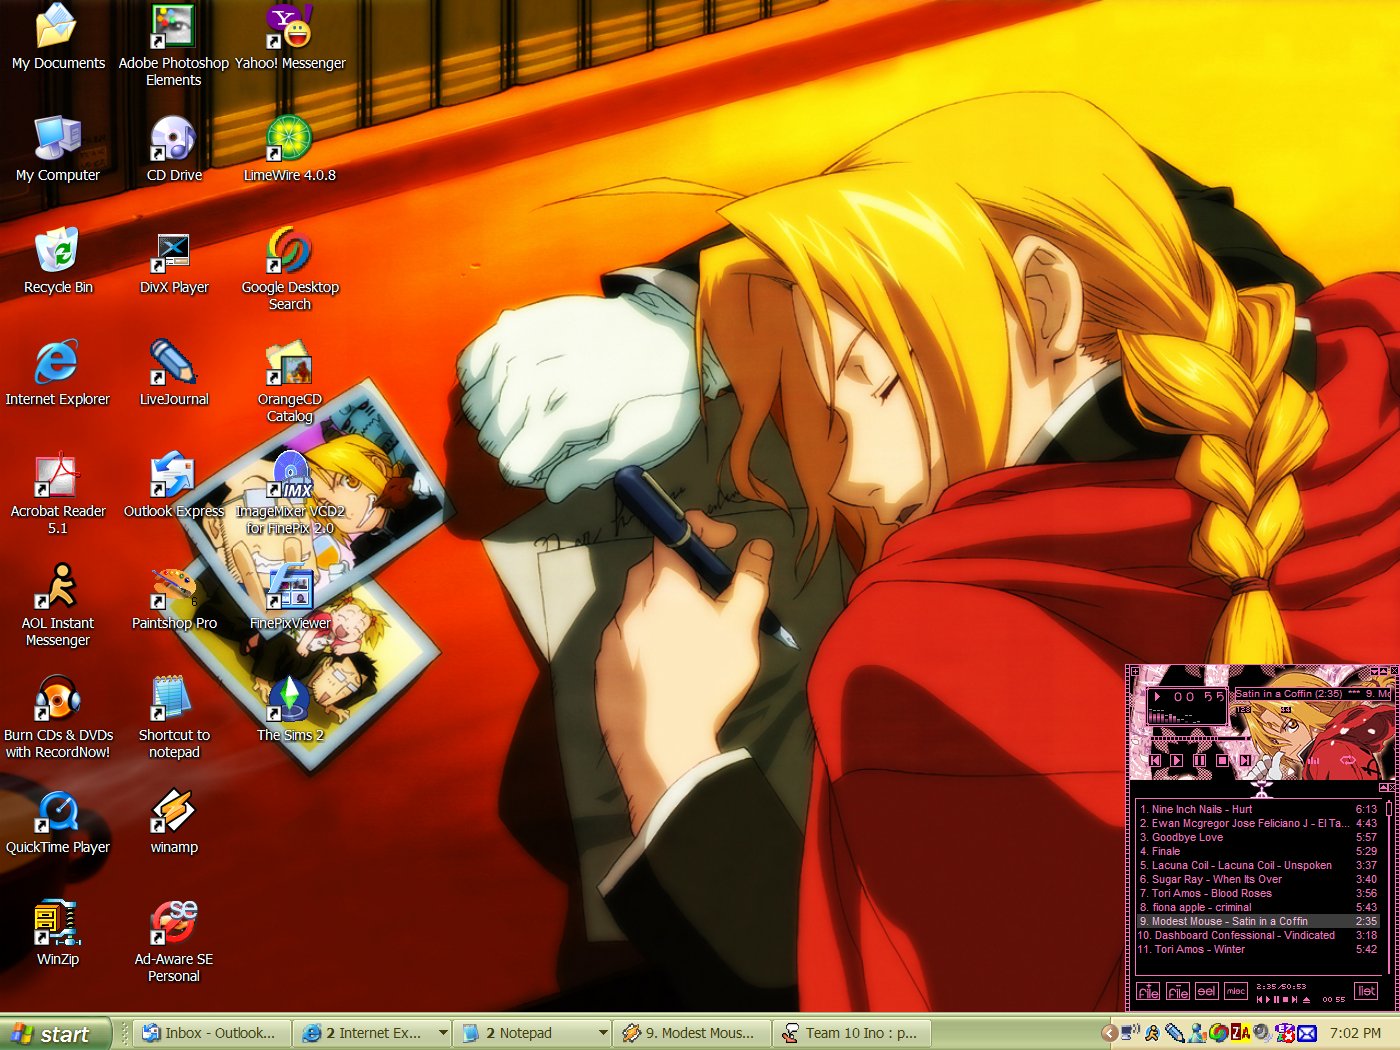Screen dimensions: 1400x1050
Task: Open playlist misc menu
Action: point(1236,991)
